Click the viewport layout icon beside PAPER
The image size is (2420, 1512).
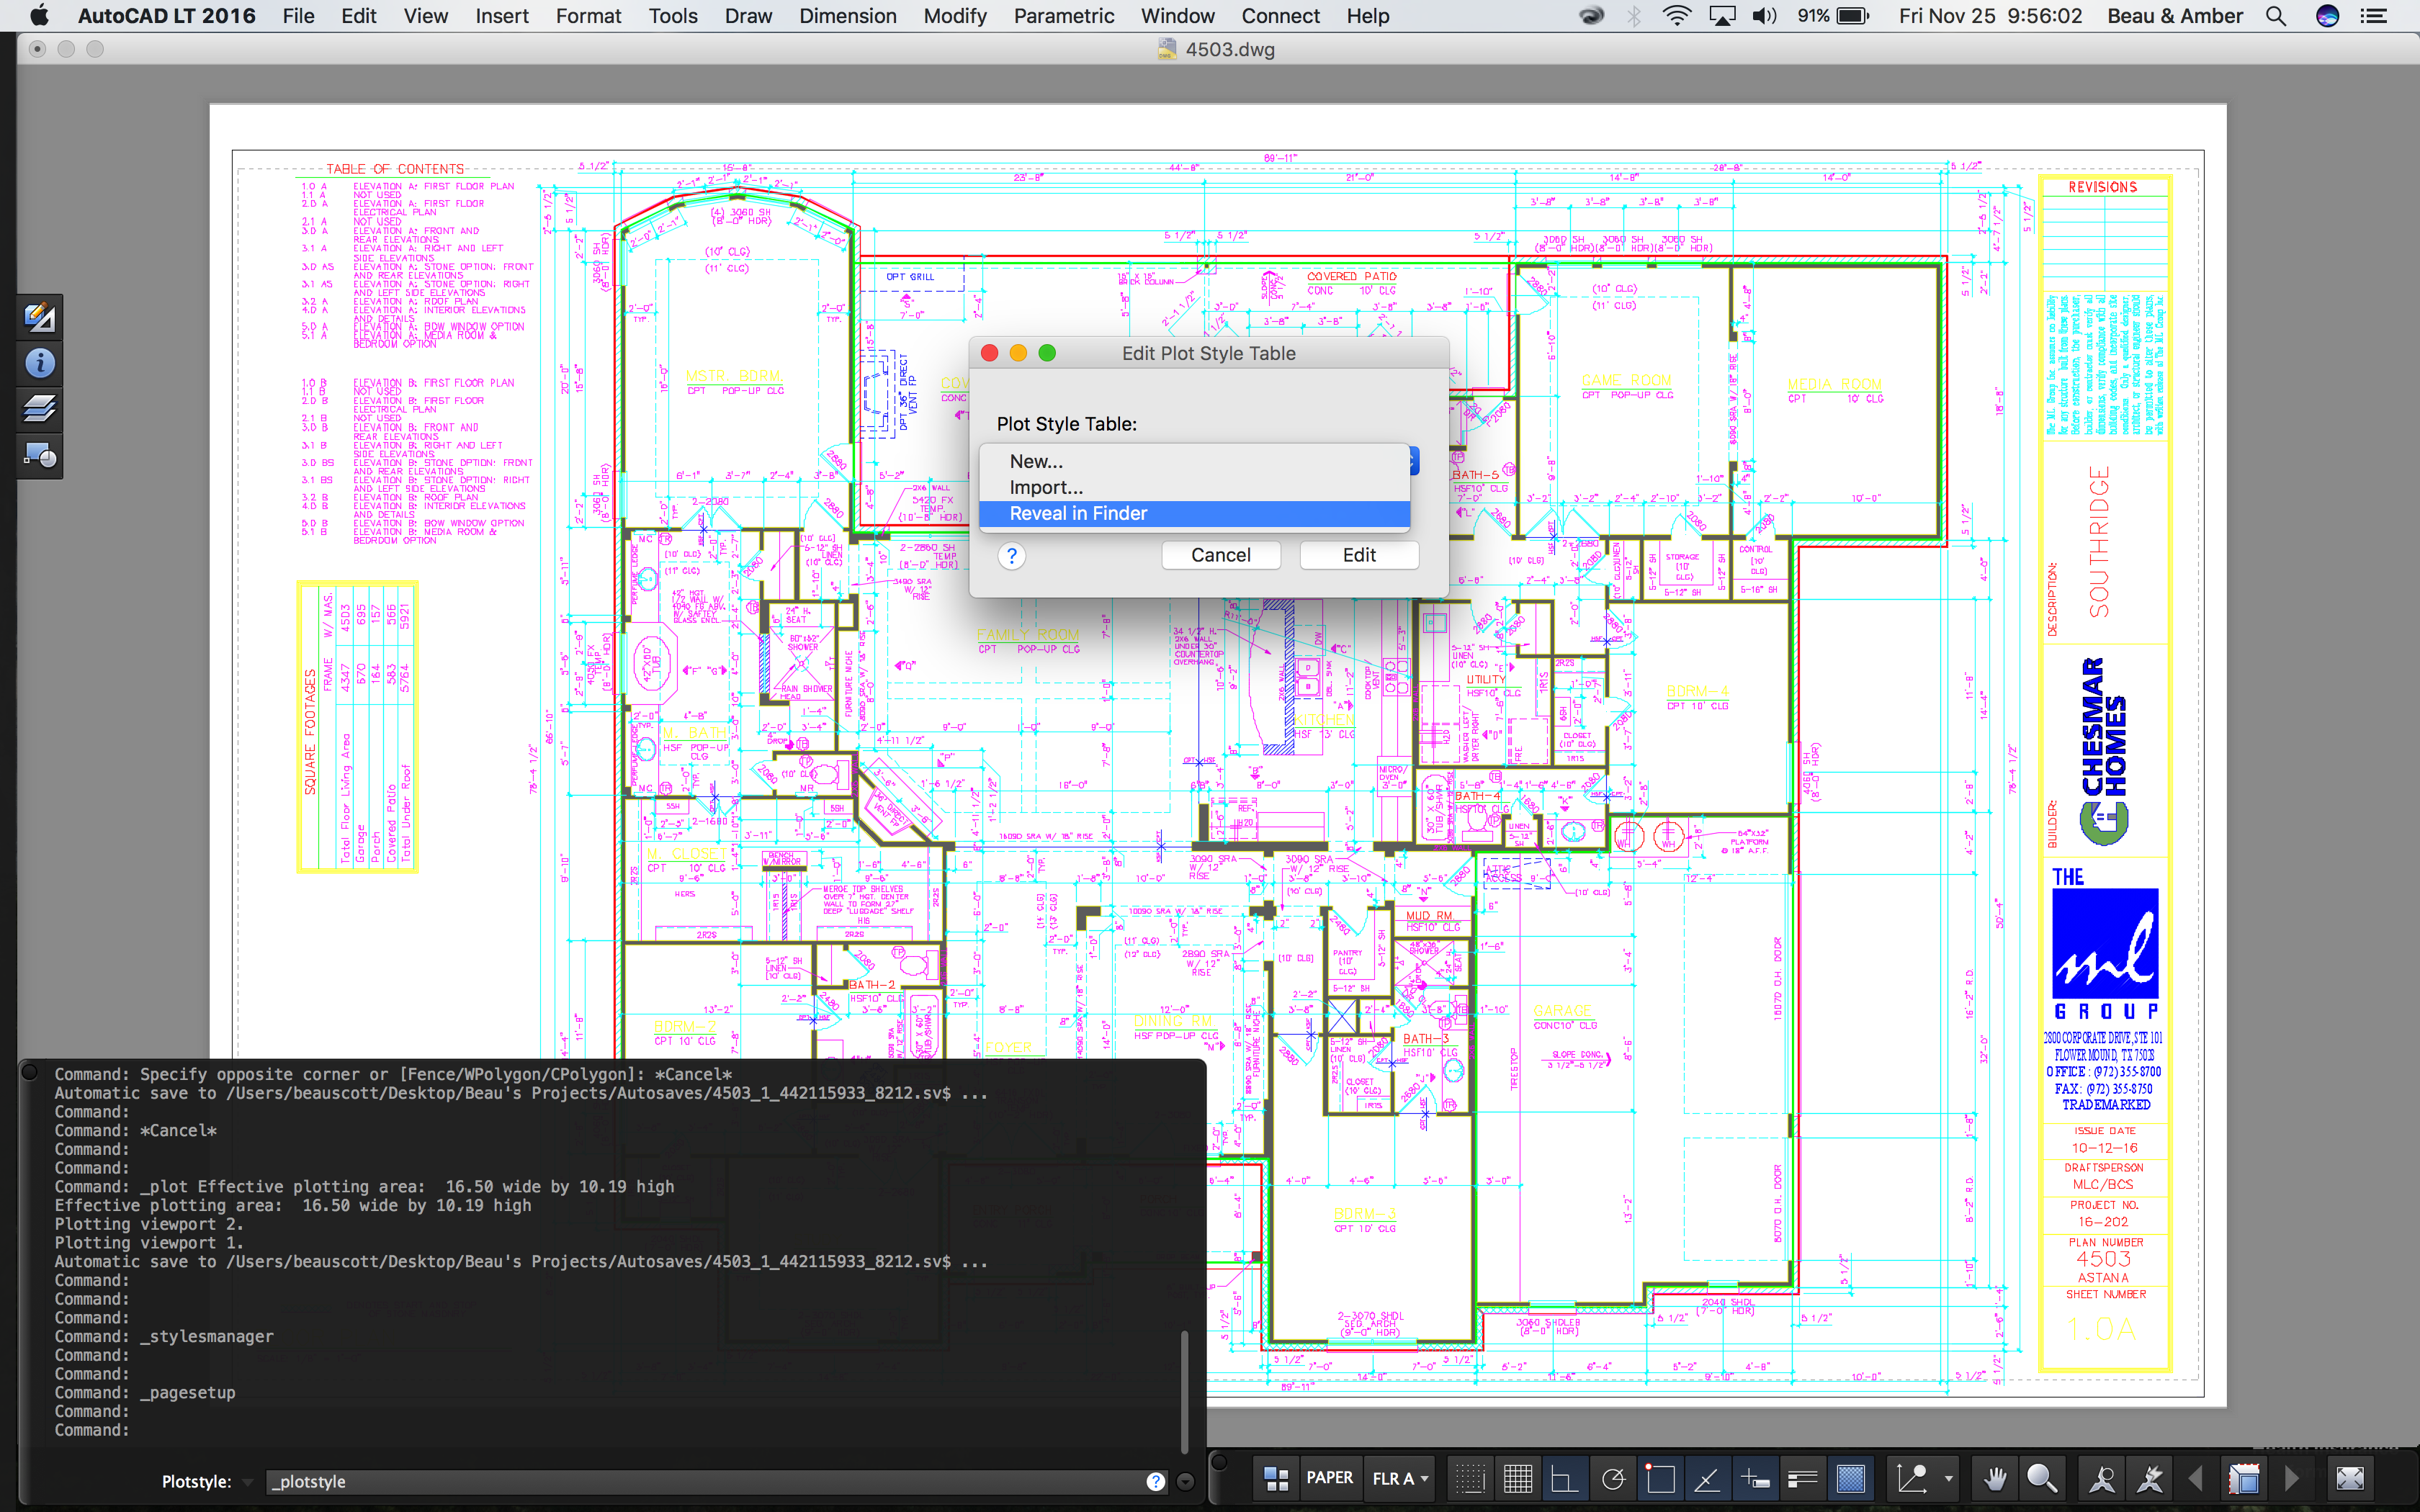coord(1276,1478)
